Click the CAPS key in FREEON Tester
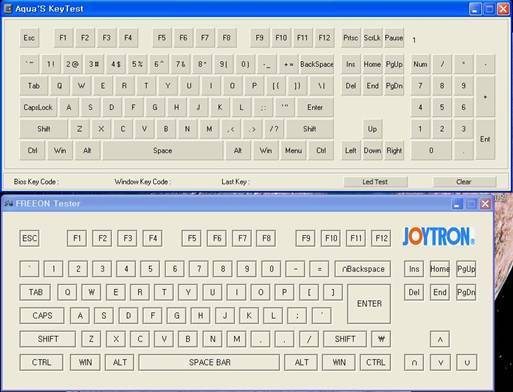Image resolution: width=513 pixels, height=392 pixels. [x=42, y=316]
